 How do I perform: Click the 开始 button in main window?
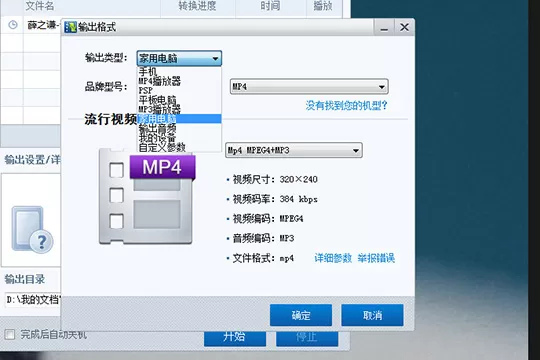pos(235,339)
